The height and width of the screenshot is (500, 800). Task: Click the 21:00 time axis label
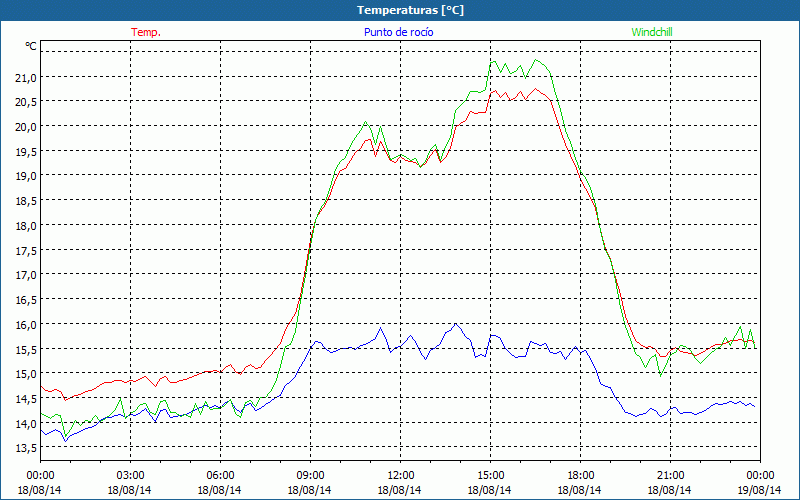670,475
